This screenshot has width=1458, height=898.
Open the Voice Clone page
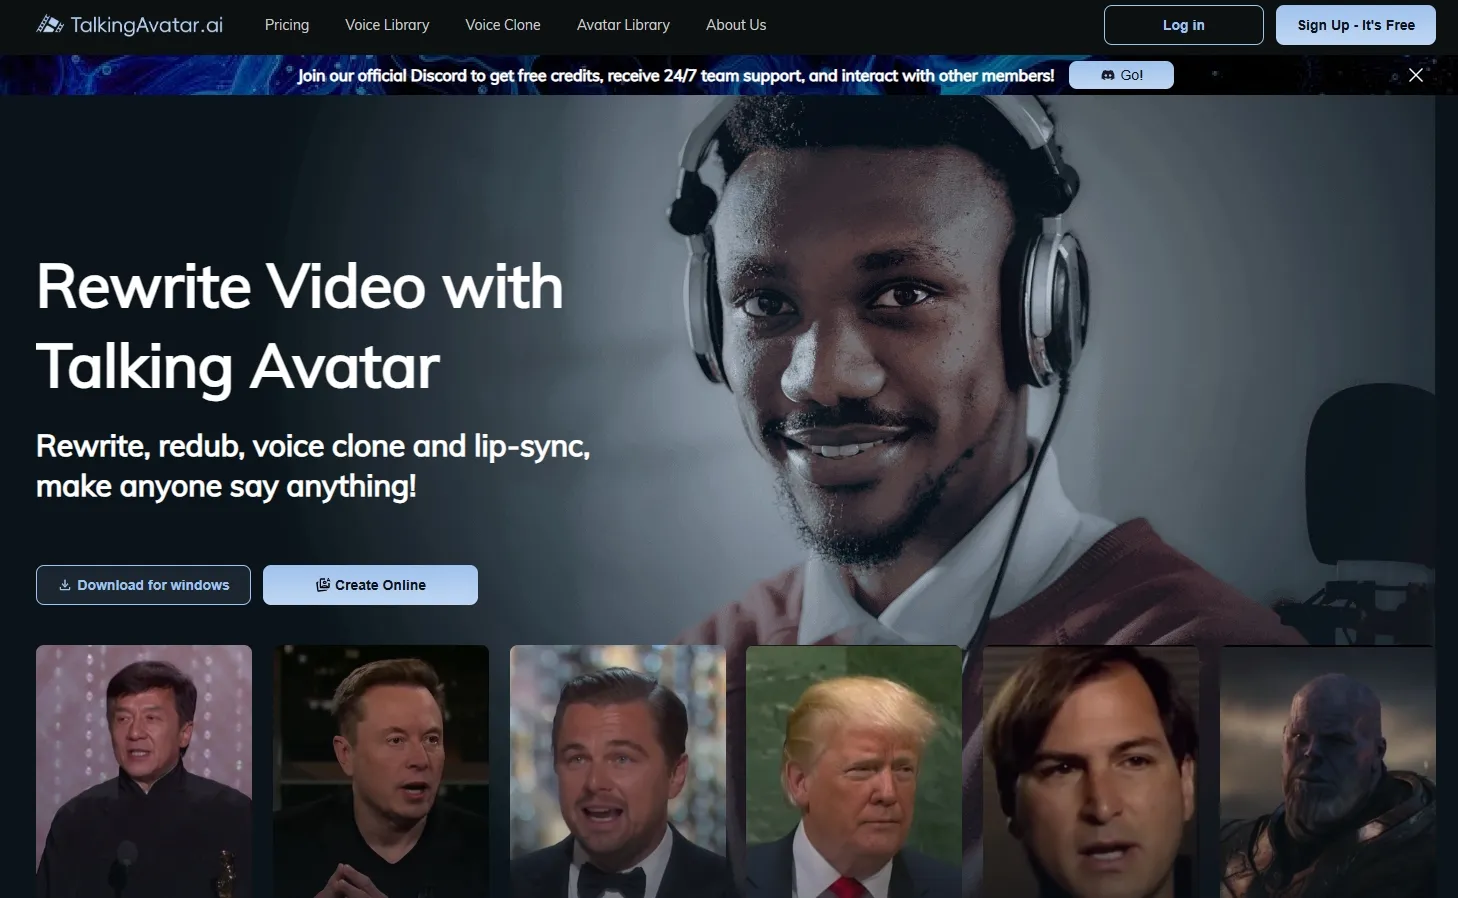tap(503, 25)
